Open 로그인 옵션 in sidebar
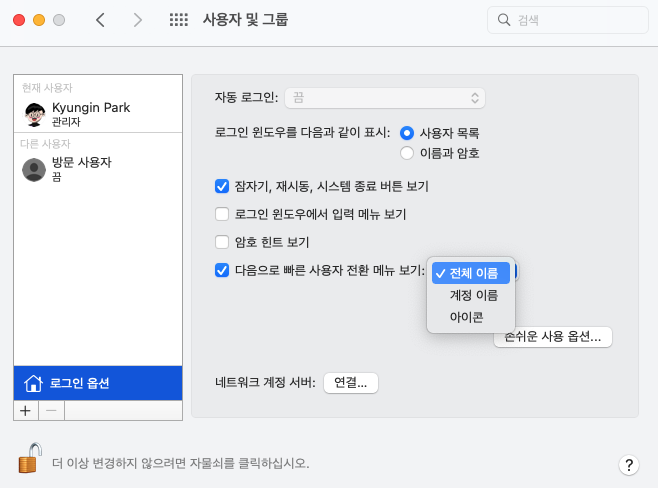658x488 pixels. pyautogui.click(x=98, y=383)
